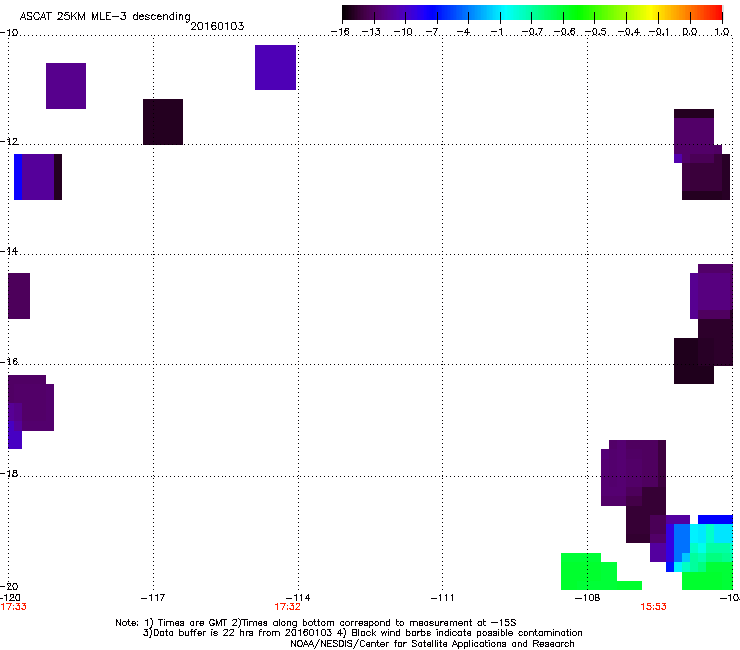The width and height of the screenshot is (740, 650).
Task: Click the color bar label -16
Action: pos(340,32)
